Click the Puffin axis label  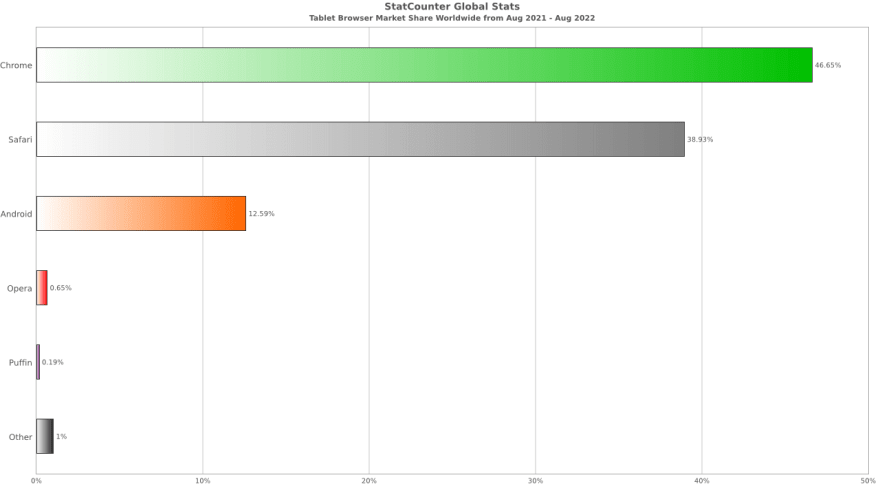click(x=20, y=363)
